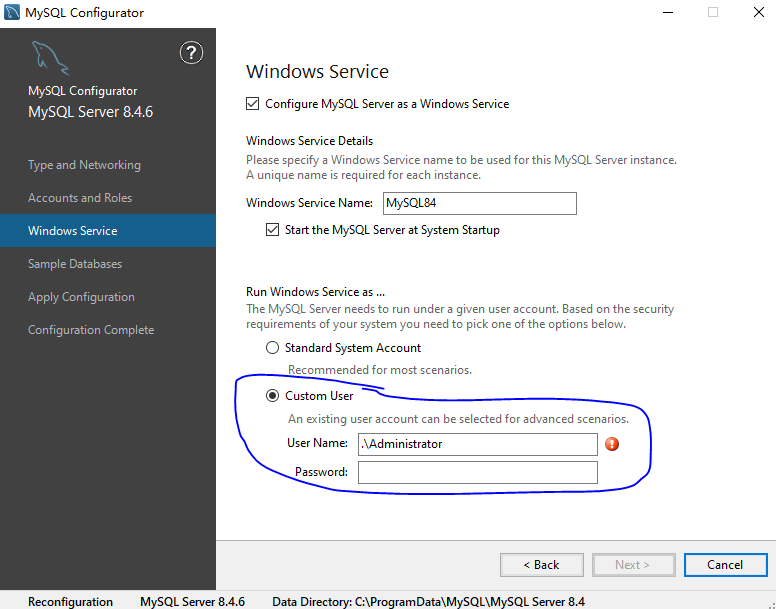Go to Type and Networking step
776x609 pixels.
84,165
